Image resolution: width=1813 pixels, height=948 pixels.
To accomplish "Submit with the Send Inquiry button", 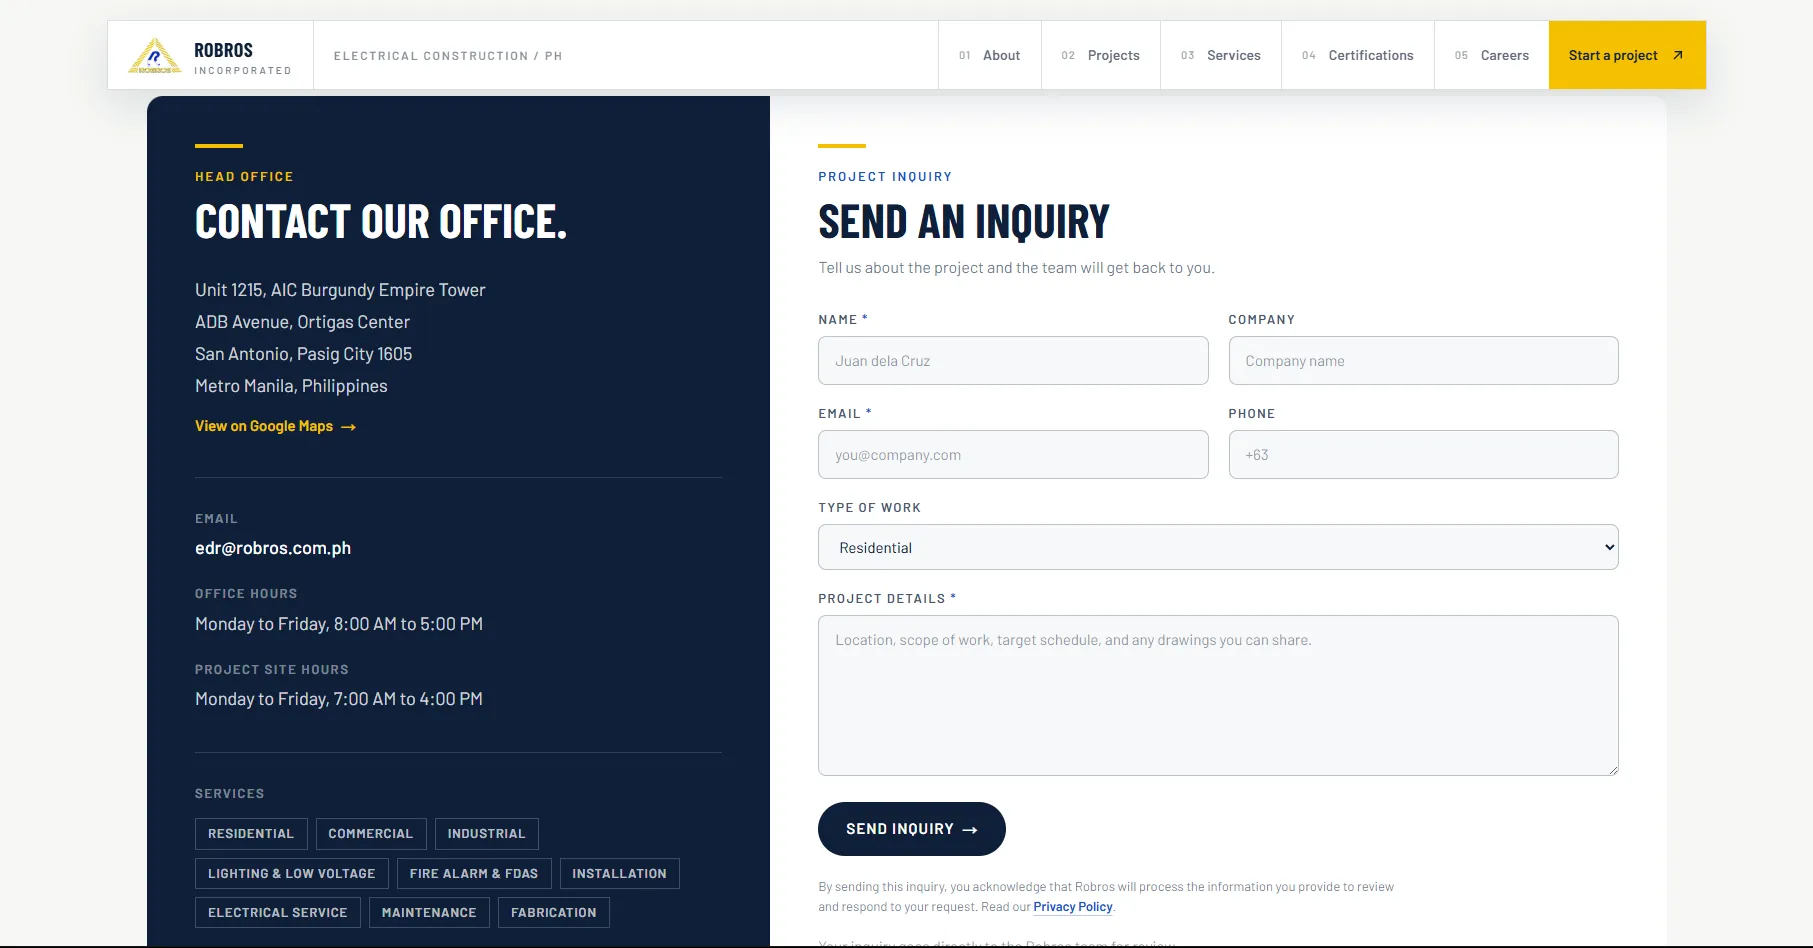I will click(912, 829).
